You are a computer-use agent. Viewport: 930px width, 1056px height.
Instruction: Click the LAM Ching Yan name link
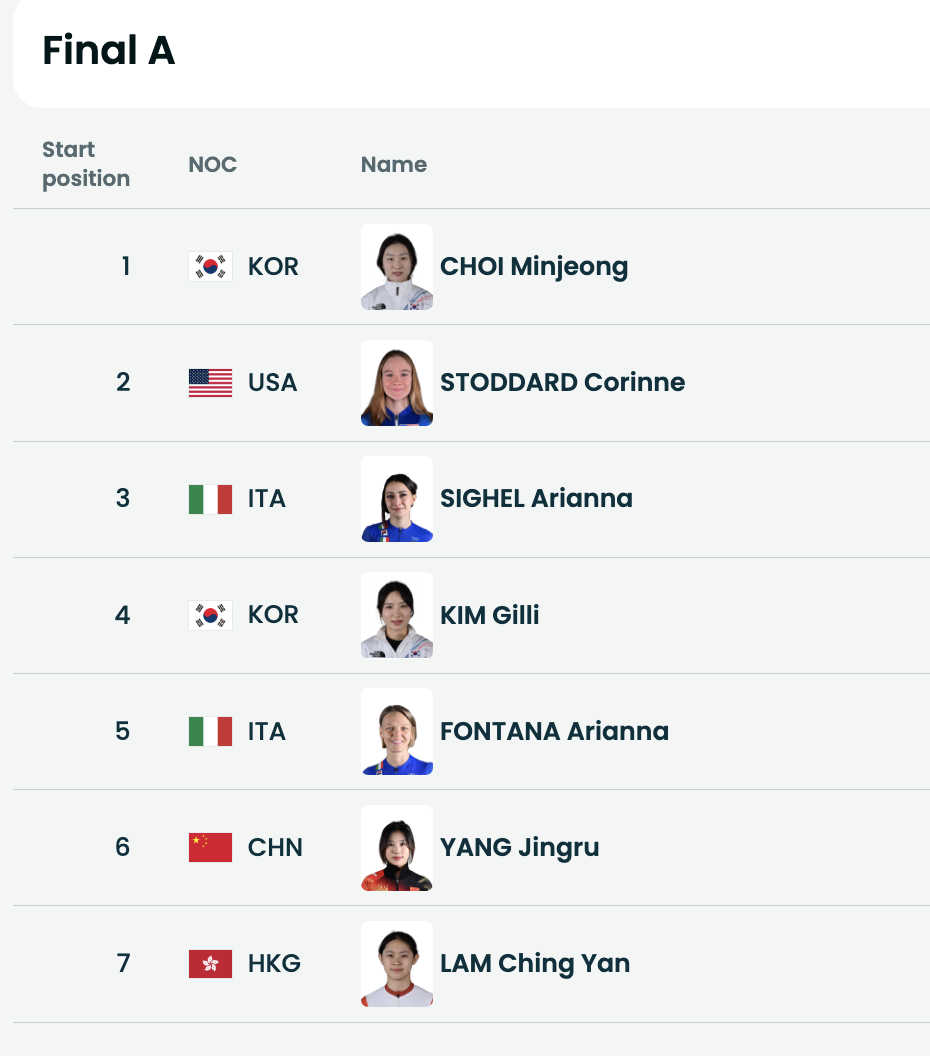(535, 963)
